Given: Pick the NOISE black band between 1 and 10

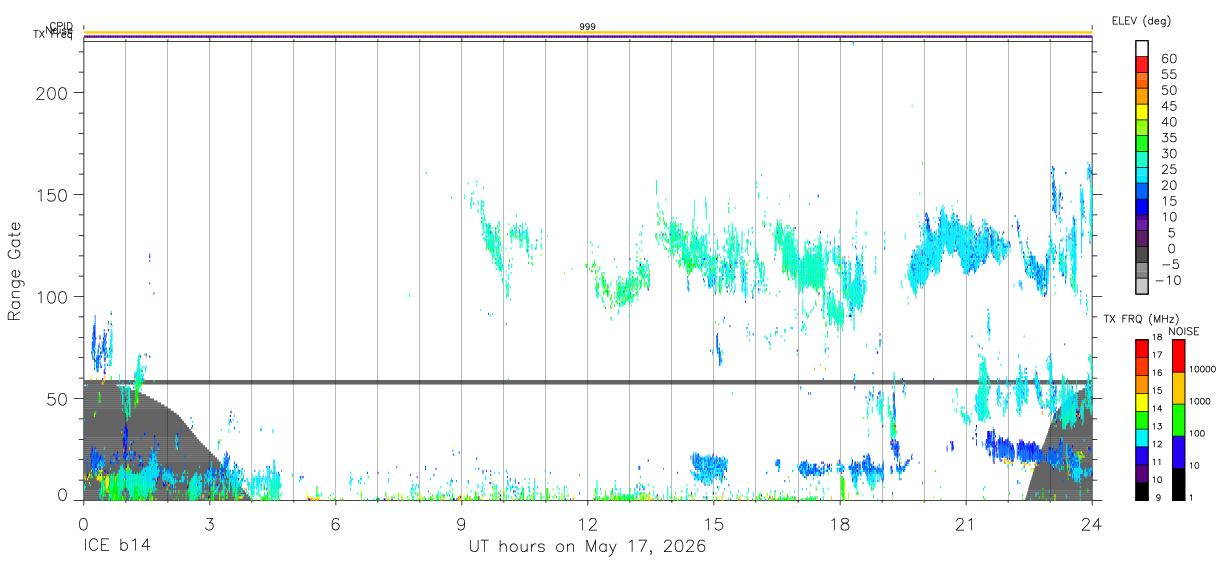Looking at the screenshot, I should point(1178,484).
